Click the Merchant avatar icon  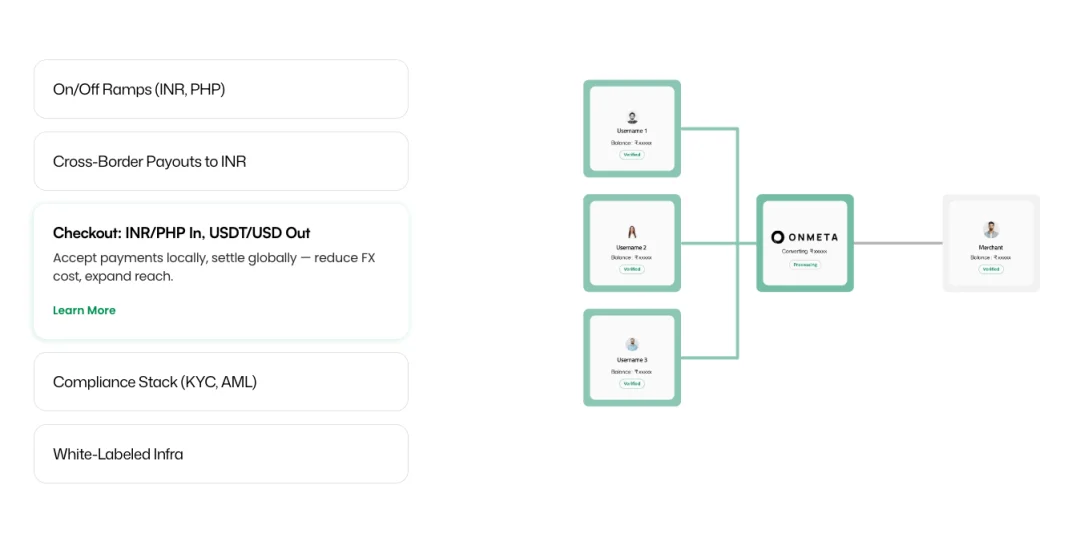(x=990, y=230)
